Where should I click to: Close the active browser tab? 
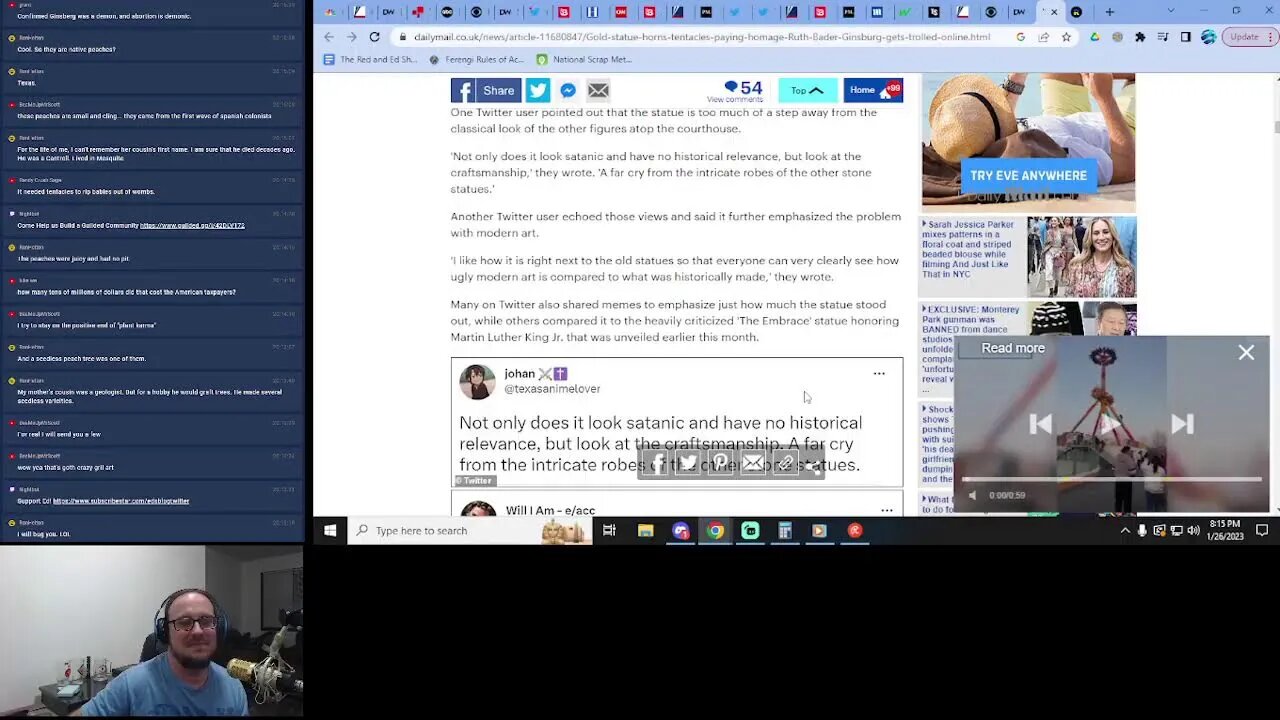[1054, 12]
